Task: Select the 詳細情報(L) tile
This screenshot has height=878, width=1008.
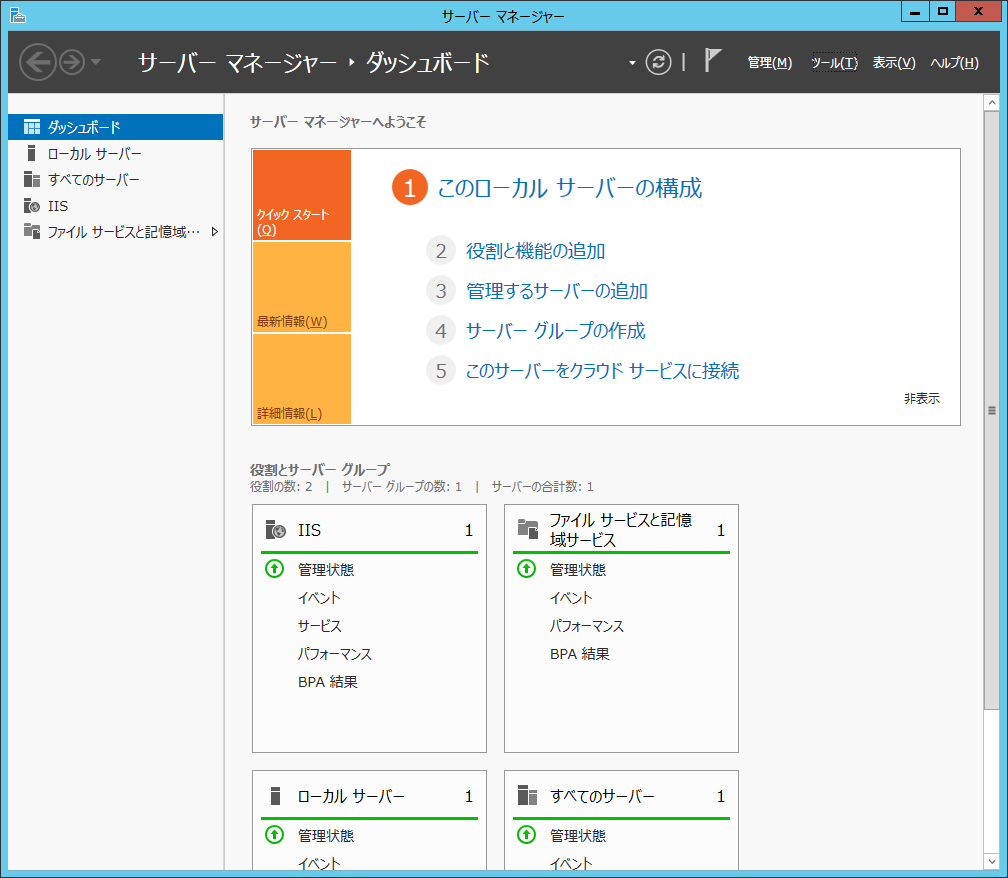Action: click(x=302, y=379)
